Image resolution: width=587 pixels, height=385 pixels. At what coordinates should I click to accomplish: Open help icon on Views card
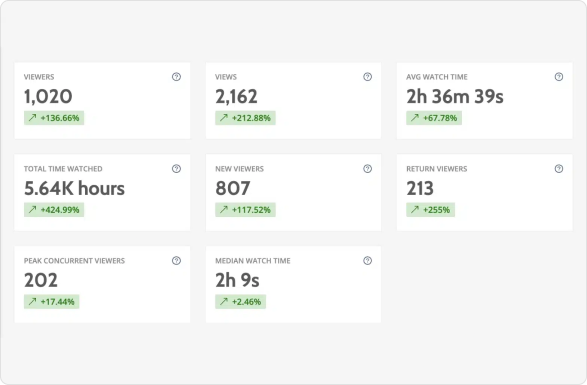click(368, 77)
